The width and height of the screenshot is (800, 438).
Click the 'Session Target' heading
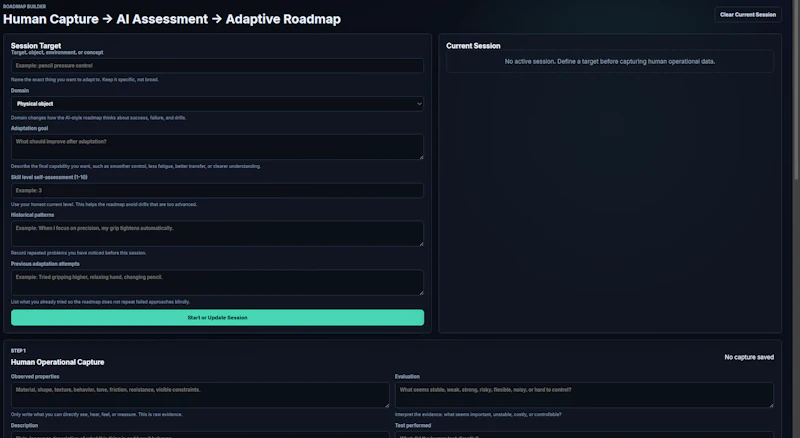(x=36, y=45)
